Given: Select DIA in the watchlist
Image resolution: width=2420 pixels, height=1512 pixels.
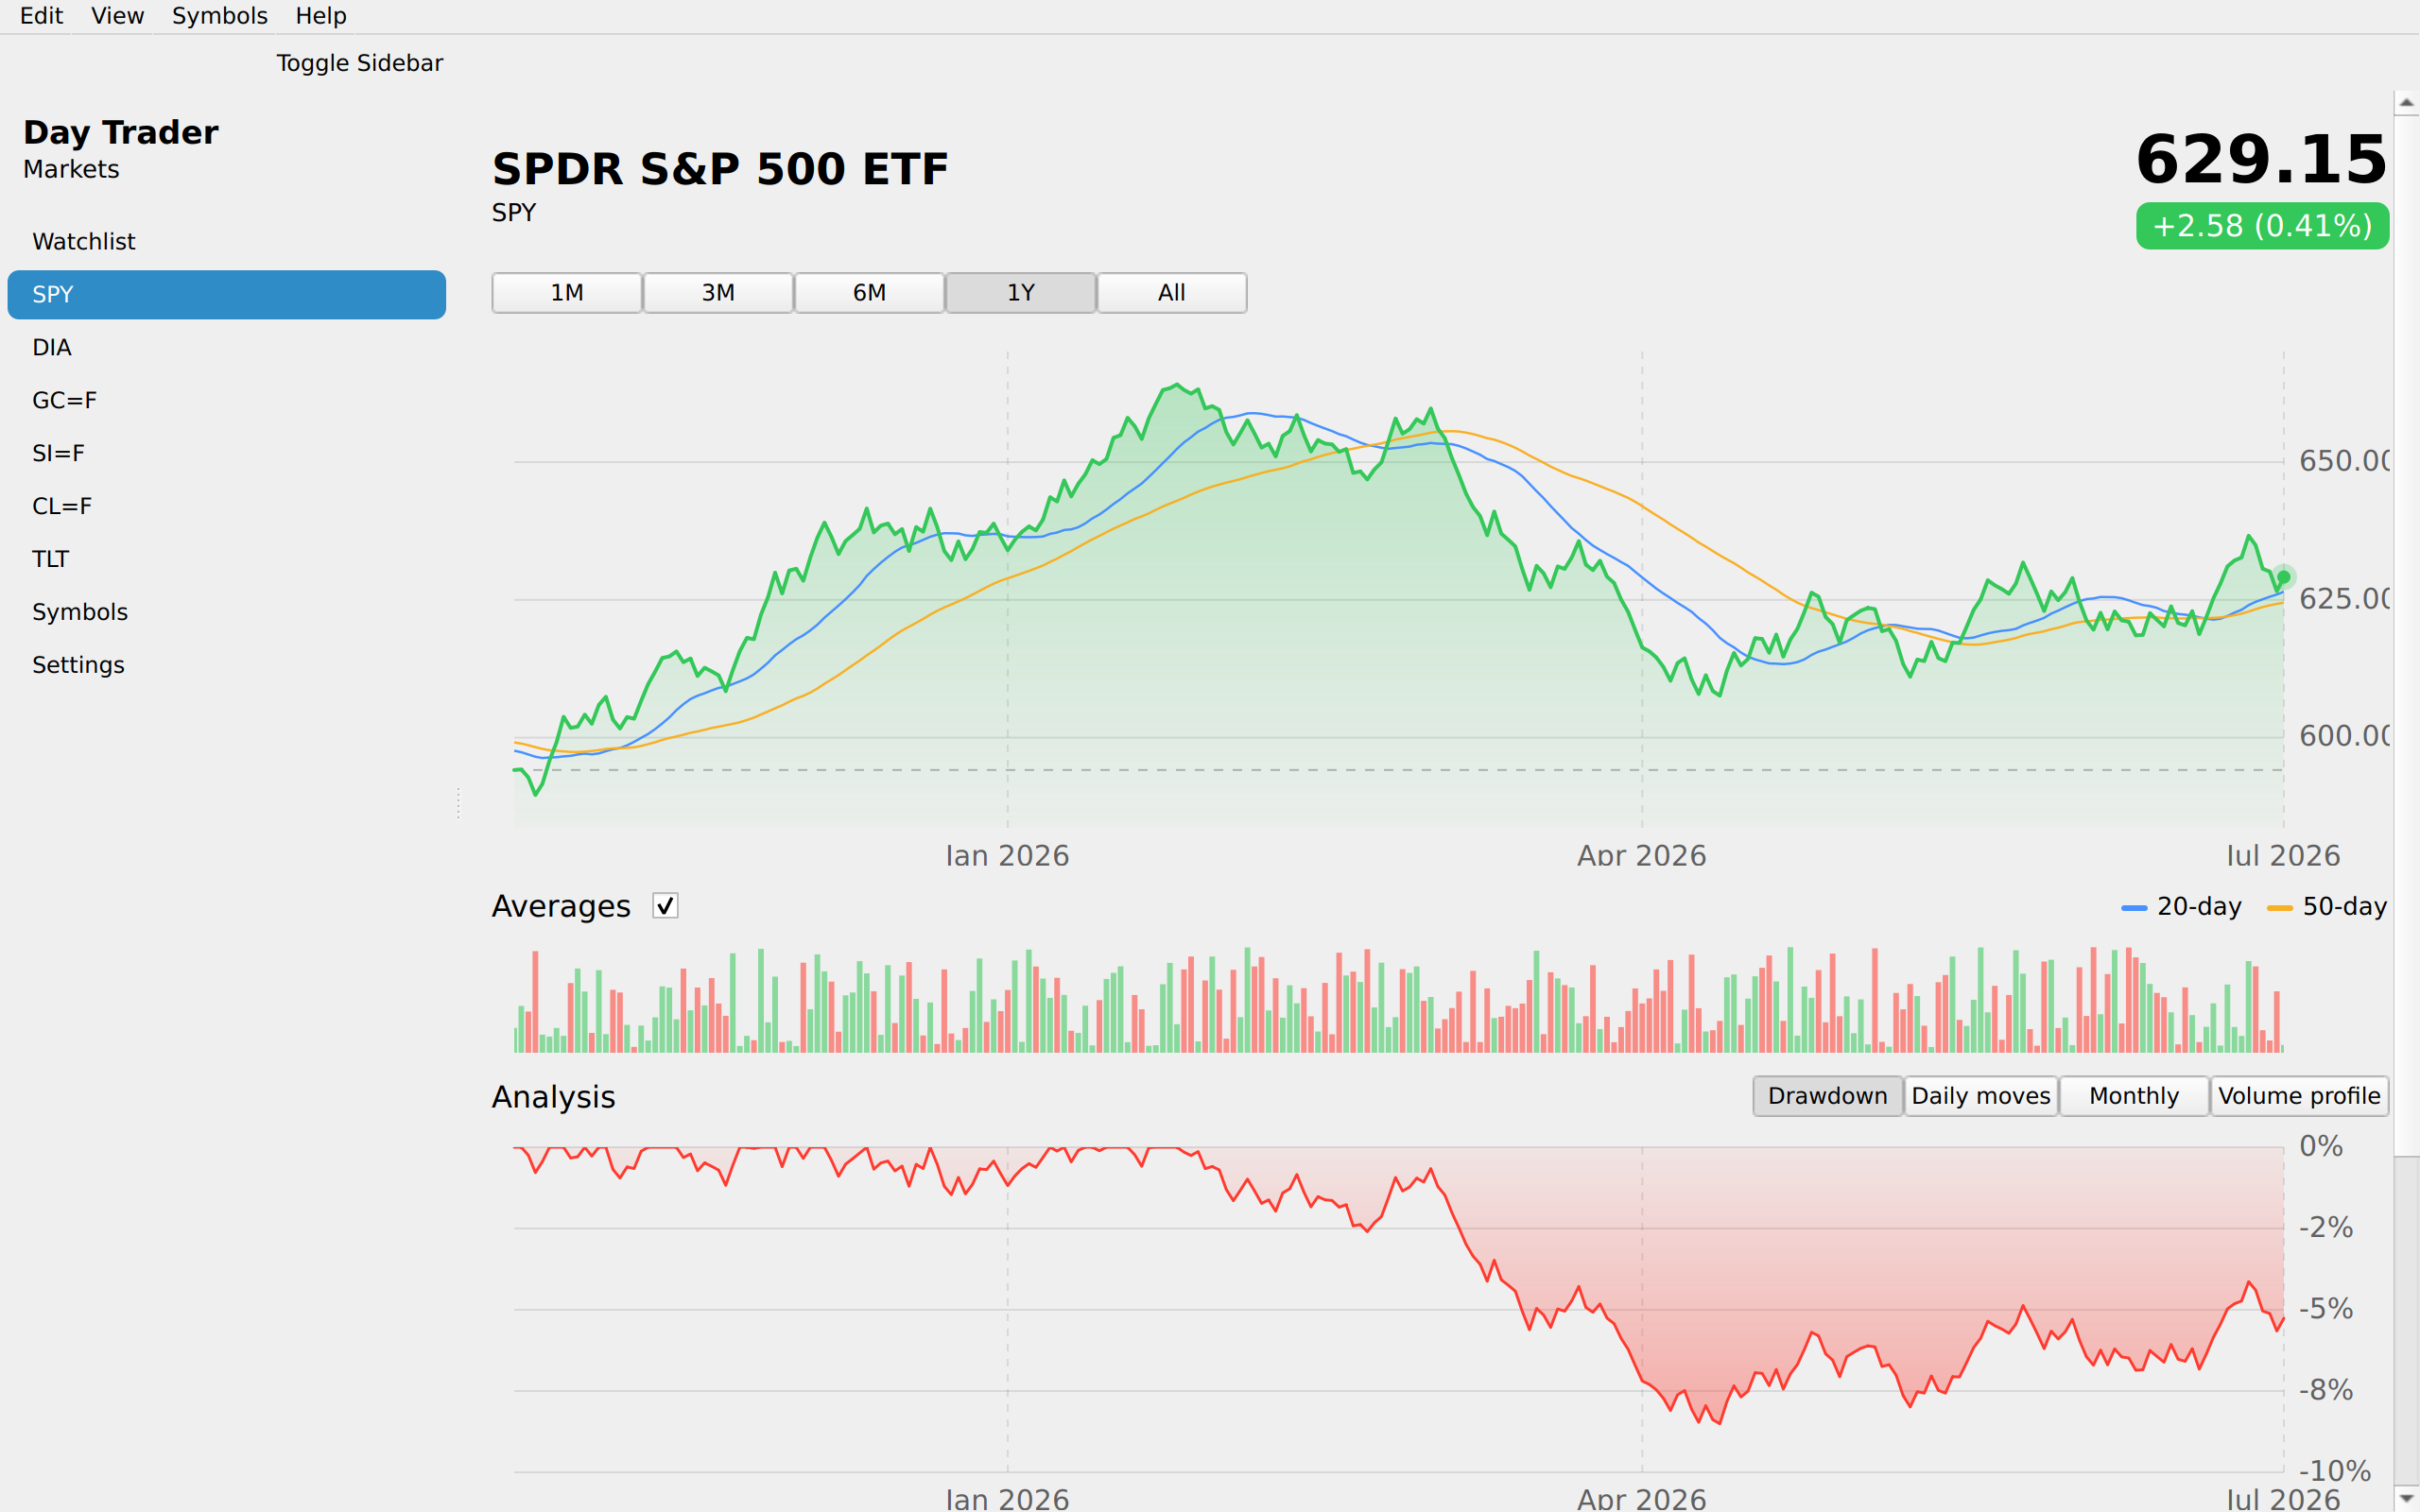Looking at the screenshot, I should 227,348.
